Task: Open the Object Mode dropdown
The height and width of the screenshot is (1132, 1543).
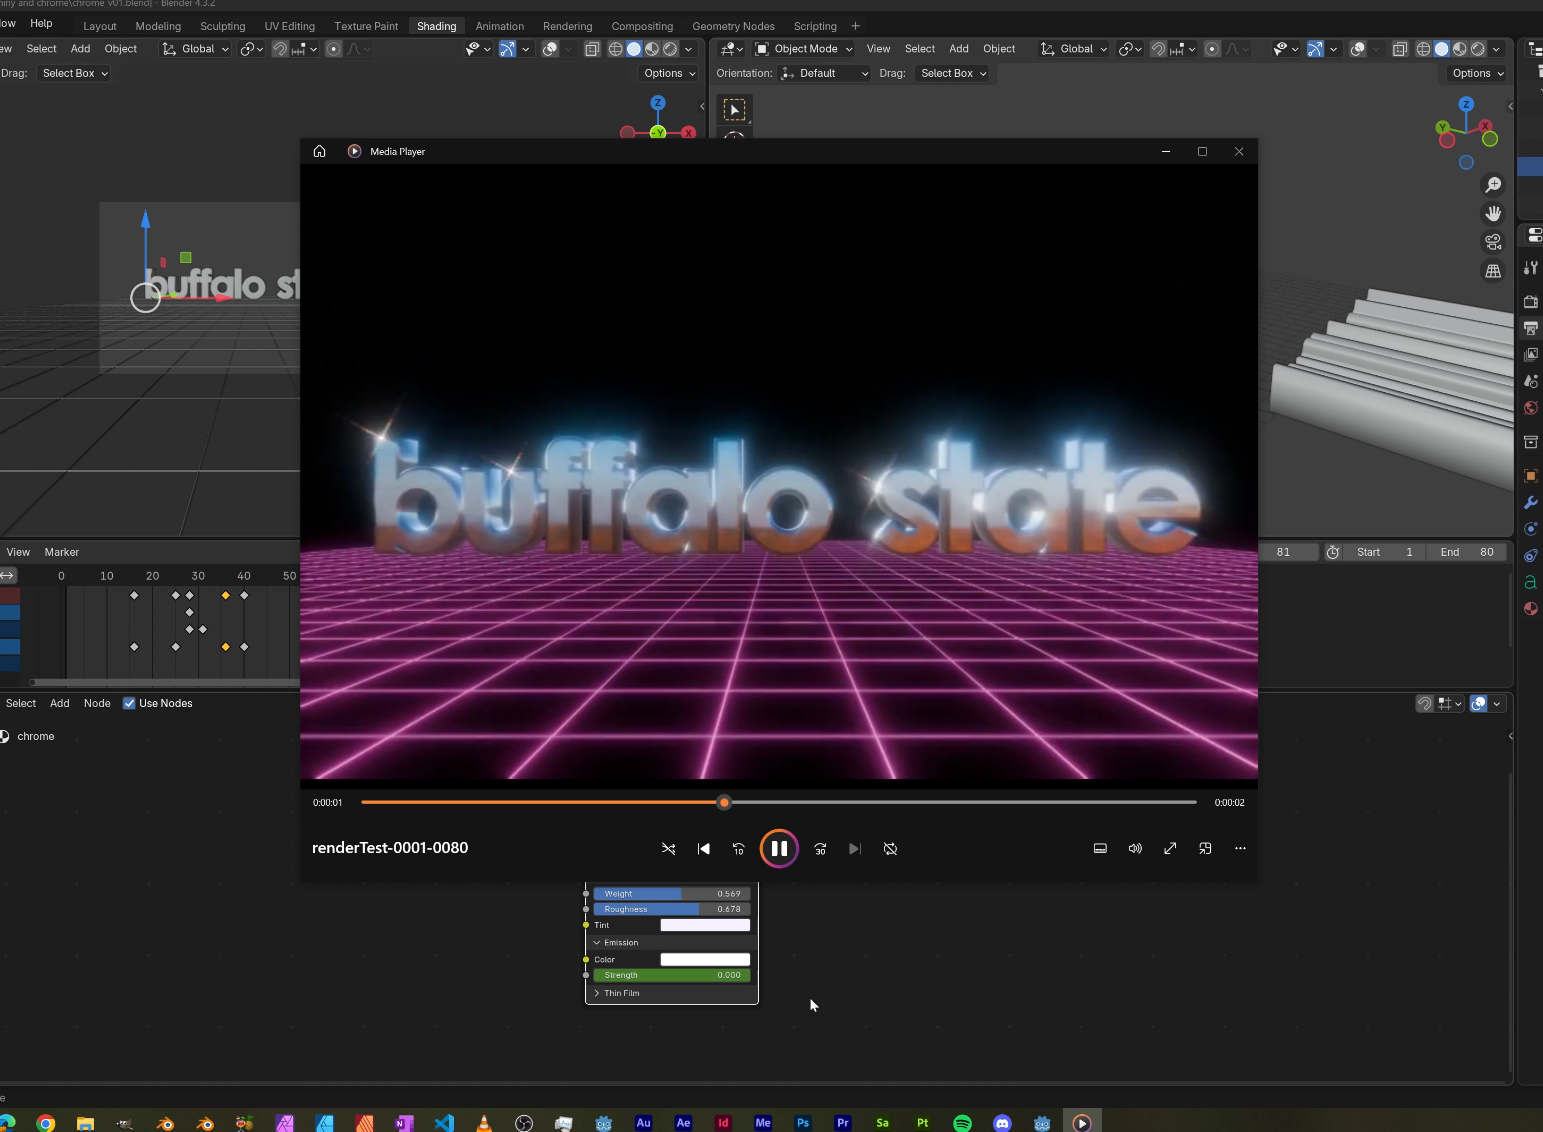Action: [x=805, y=48]
